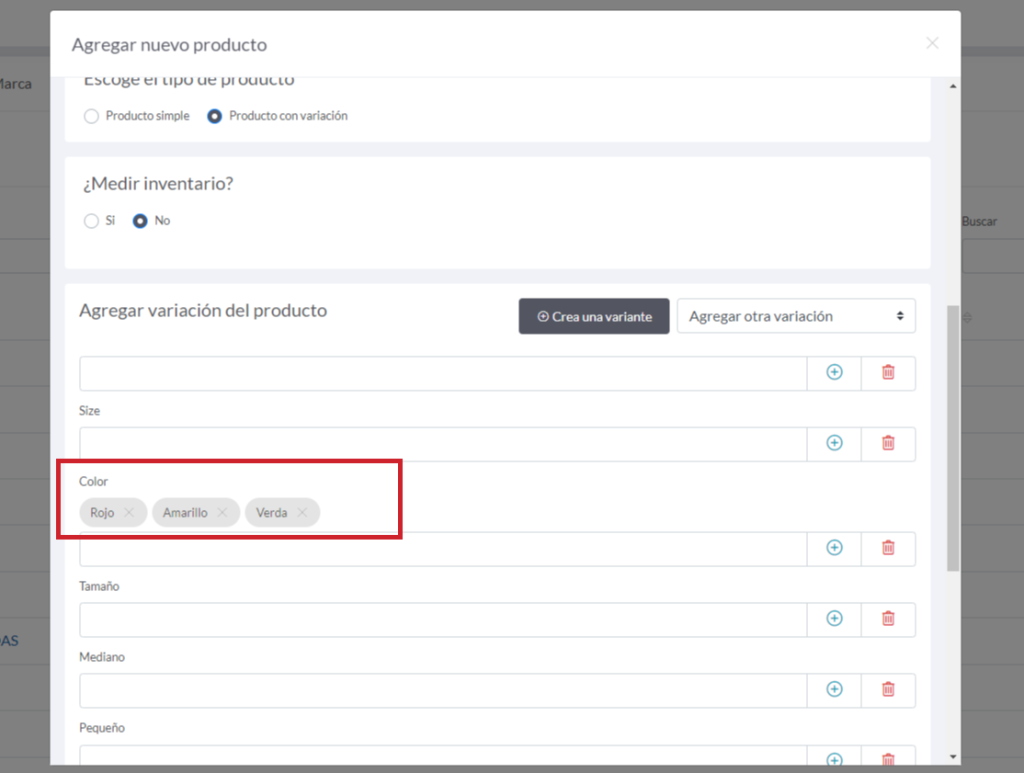1024x773 pixels.
Task: Click the plus icon in the Size row
Action: coord(834,443)
